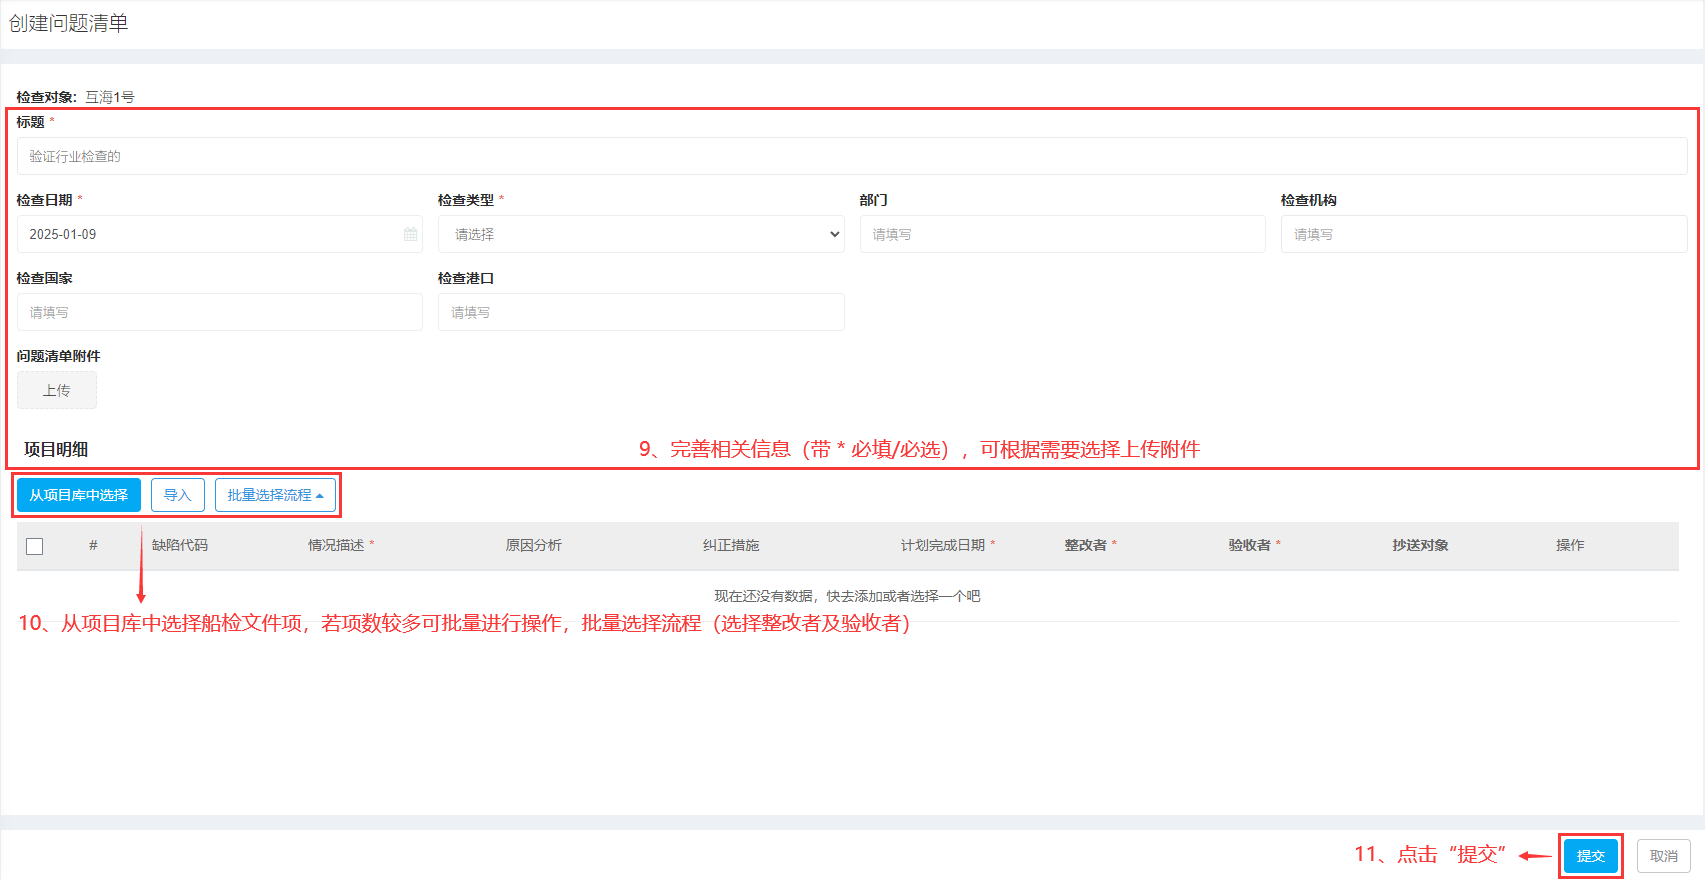Focus the 标题 input field

852,156
